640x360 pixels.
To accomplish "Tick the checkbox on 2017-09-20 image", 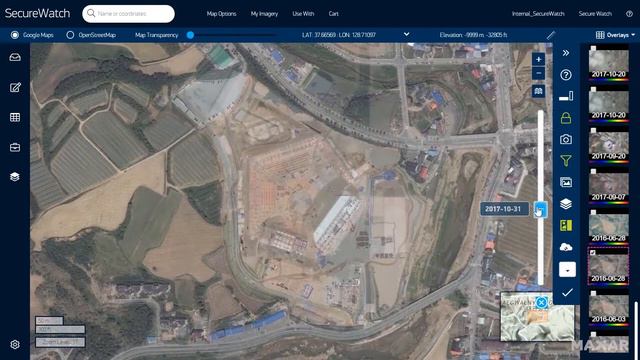I will [593, 130].
